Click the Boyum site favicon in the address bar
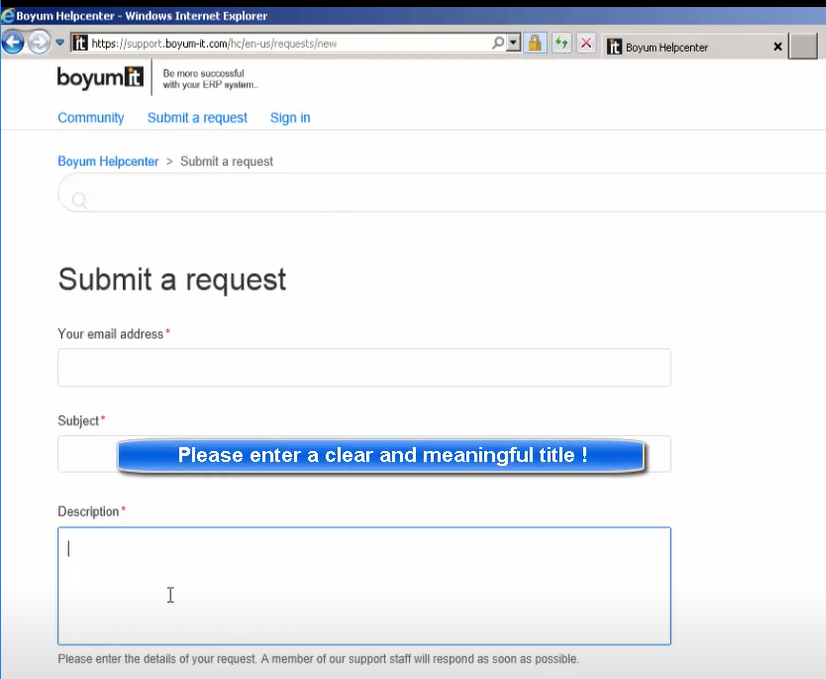 77,43
